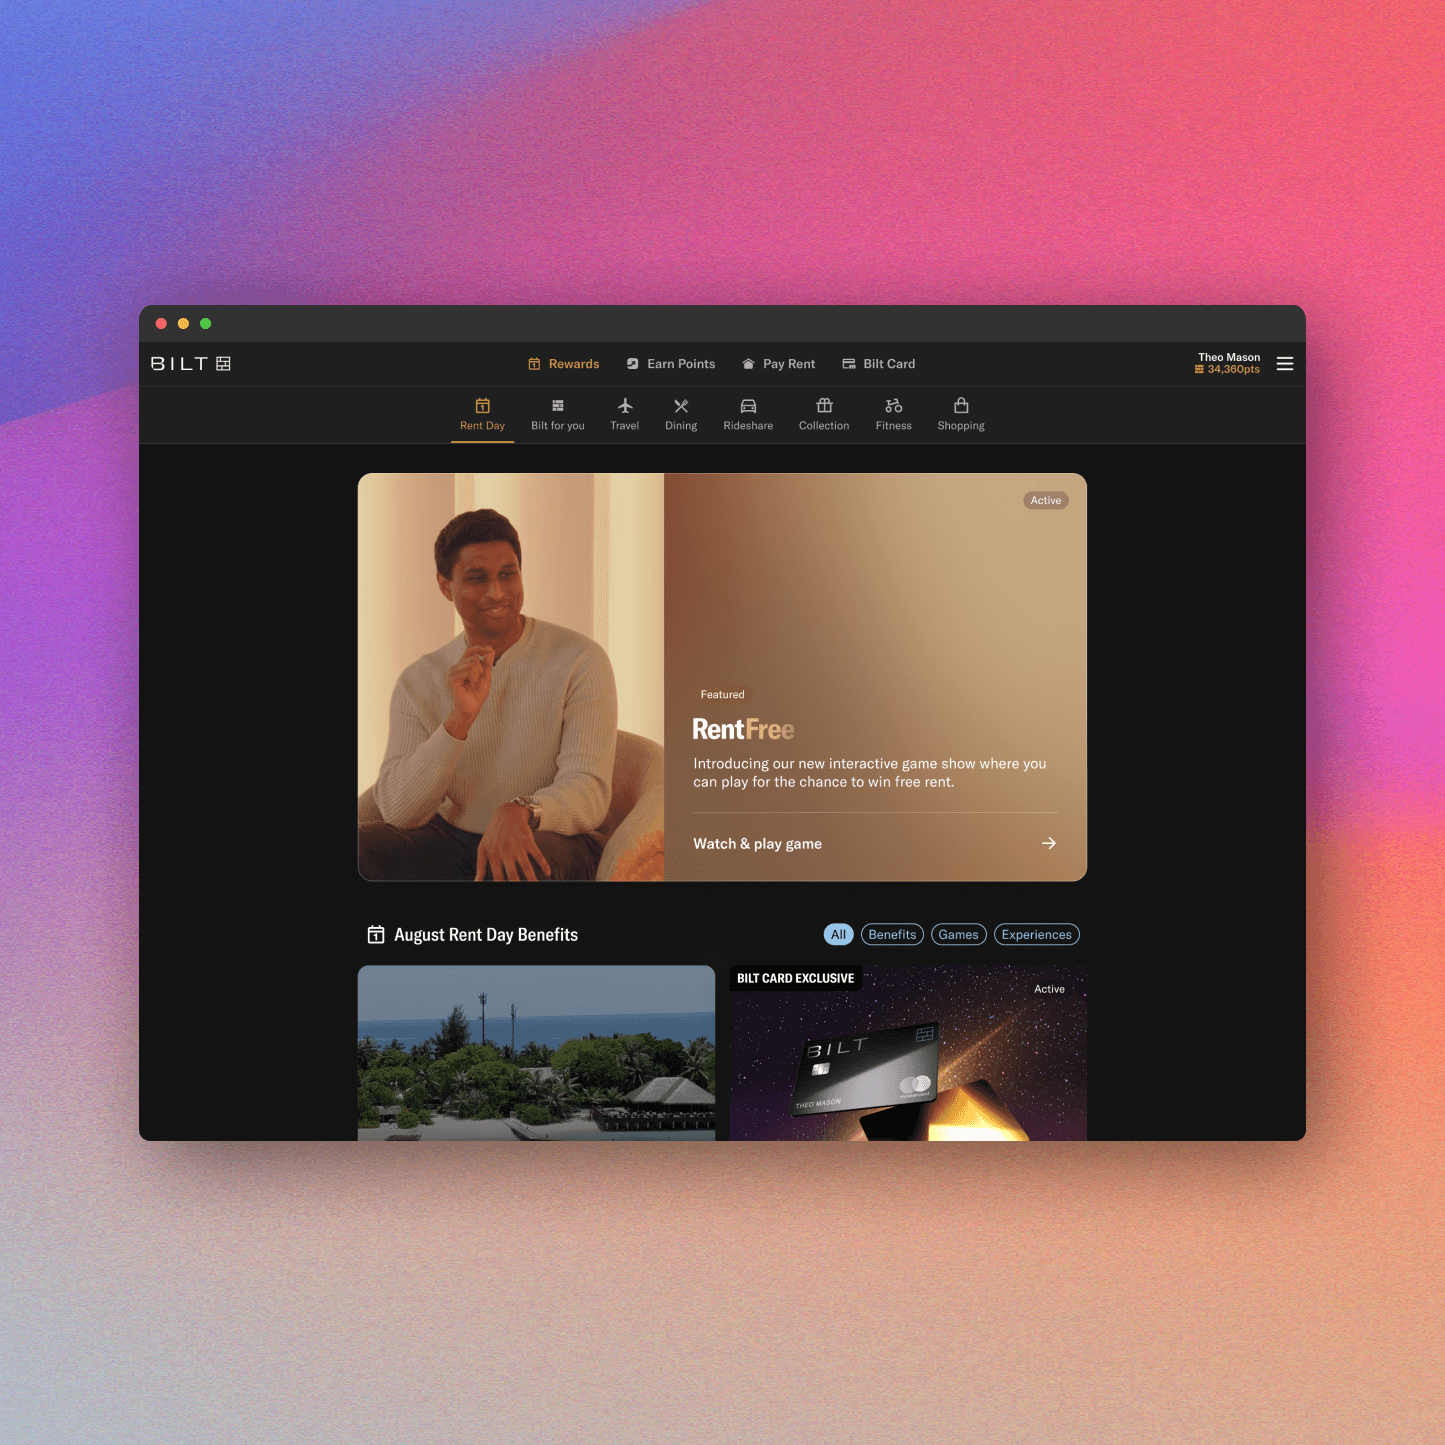Image resolution: width=1445 pixels, height=1445 pixels.
Task: Filter by Experiences
Action: coord(1037,935)
